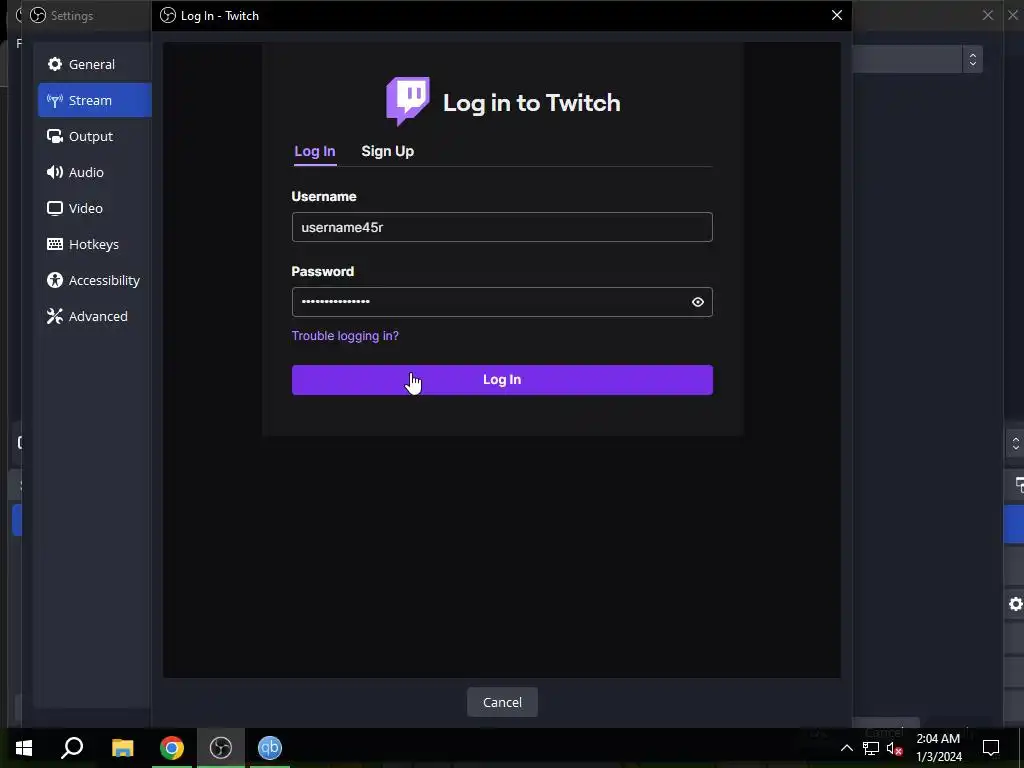
Task: Click the General gear icon
Action: (x=55, y=64)
